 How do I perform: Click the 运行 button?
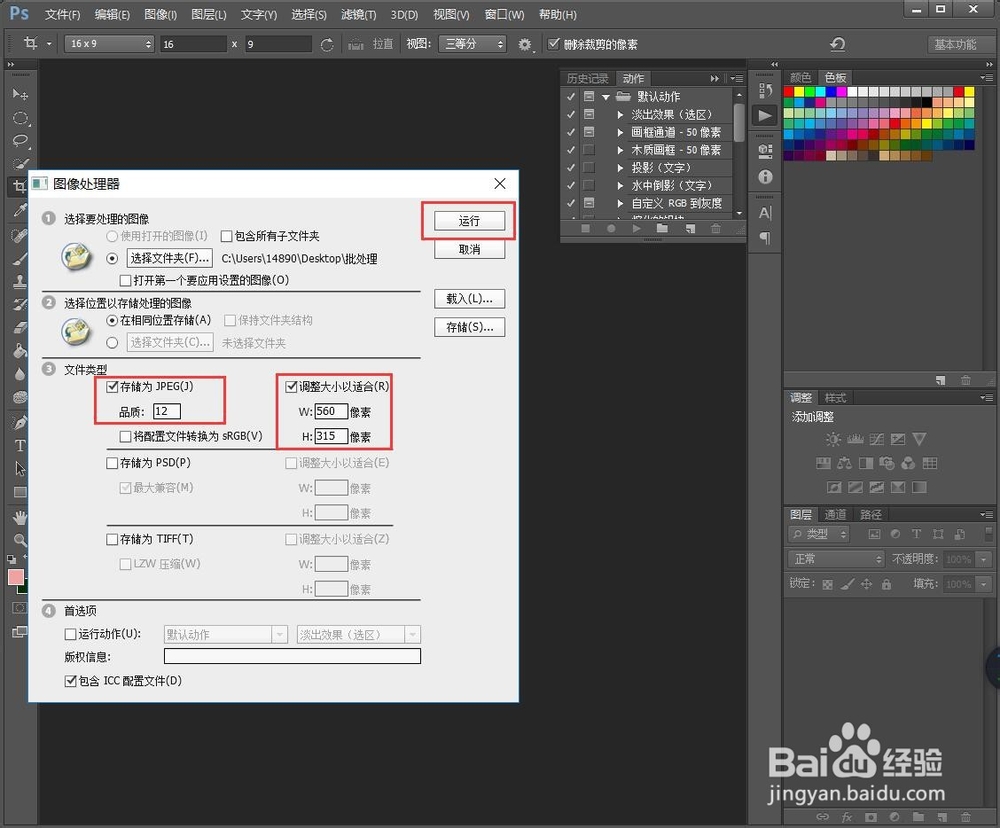[x=469, y=221]
